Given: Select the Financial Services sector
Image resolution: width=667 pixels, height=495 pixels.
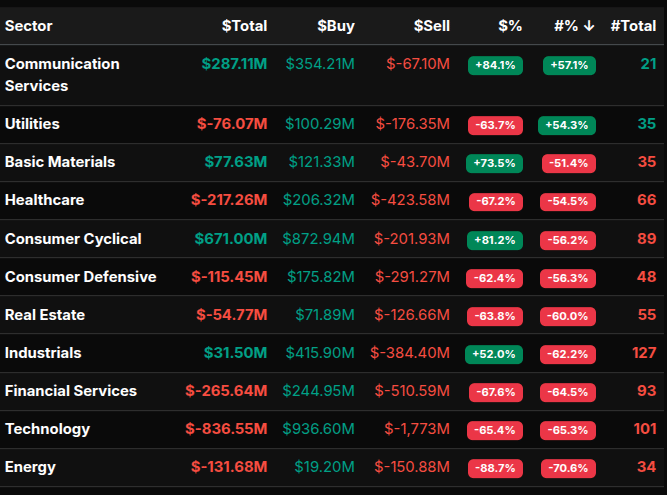Looking at the screenshot, I should tap(71, 391).
